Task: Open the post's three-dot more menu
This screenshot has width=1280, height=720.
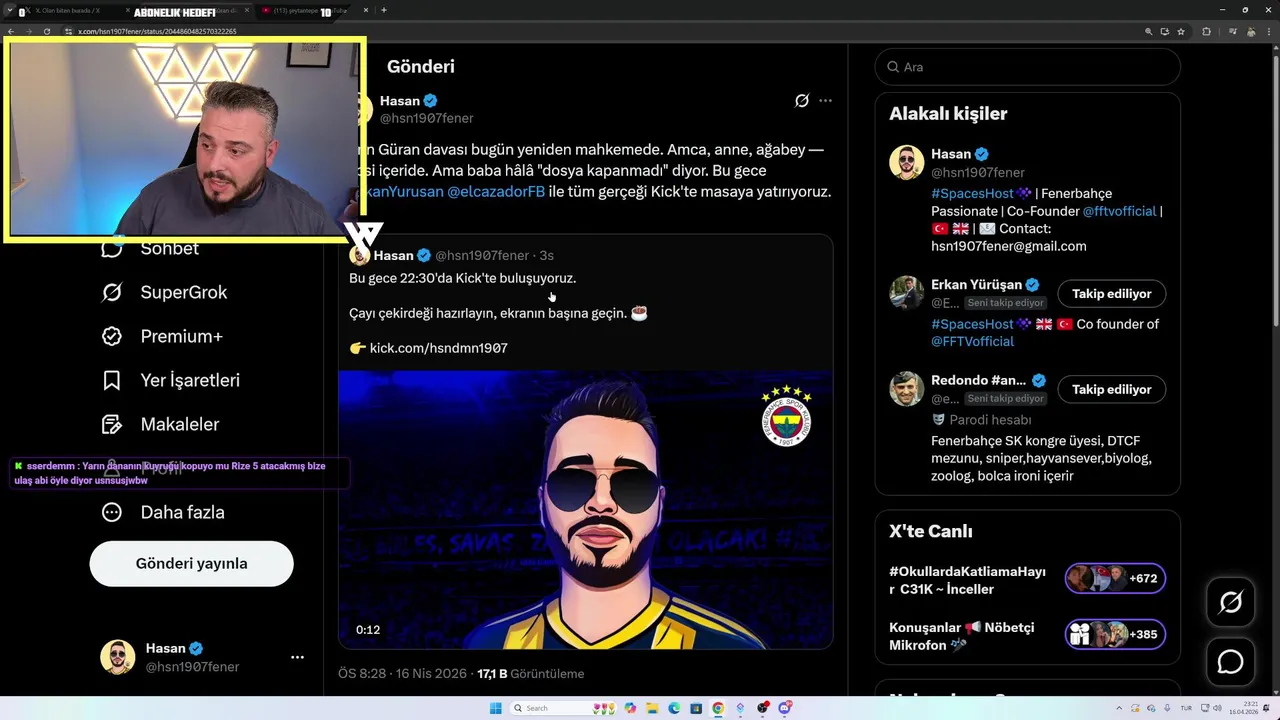Action: tap(825, 100)
